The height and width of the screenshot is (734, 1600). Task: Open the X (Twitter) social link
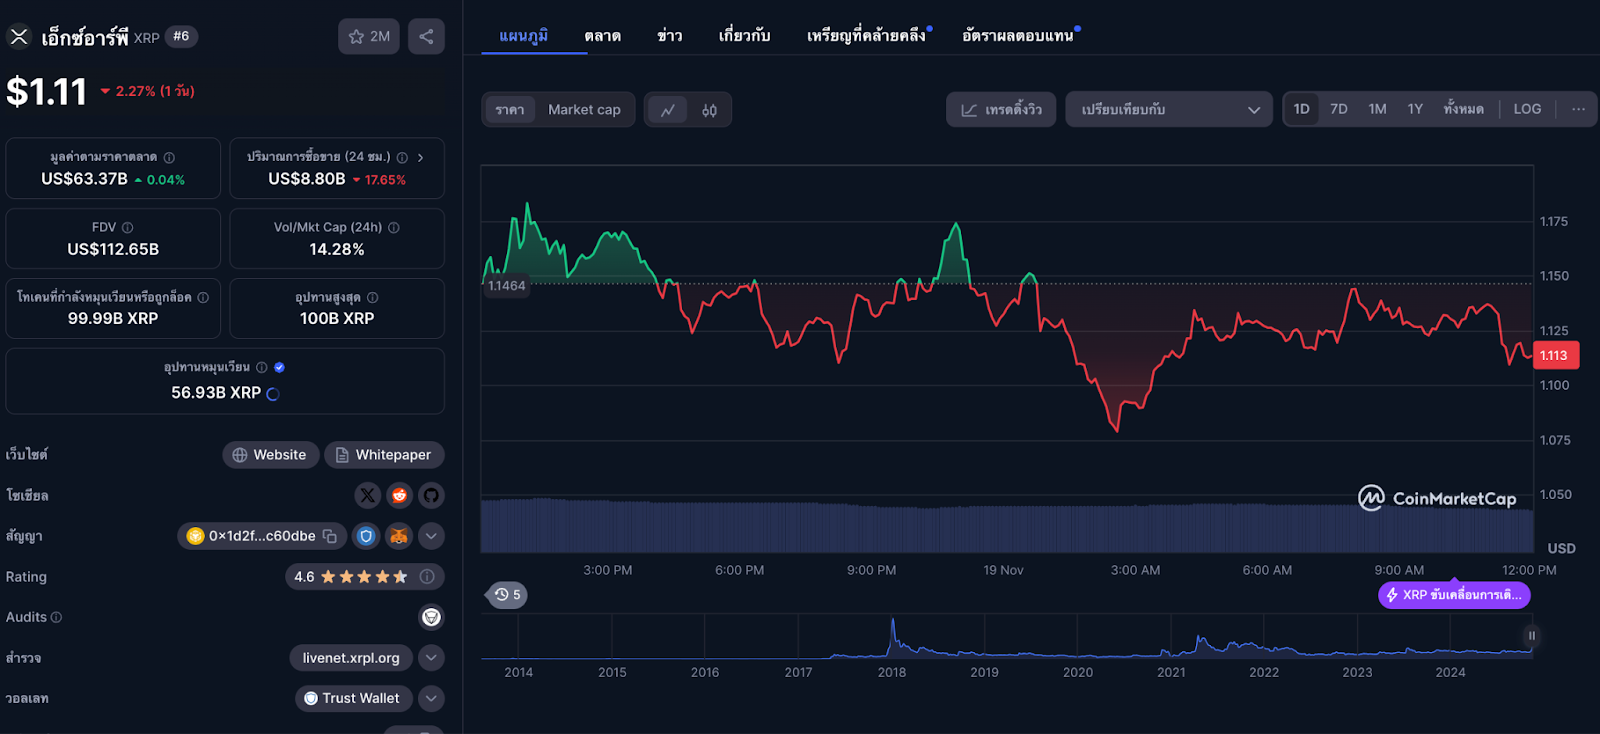368,495
